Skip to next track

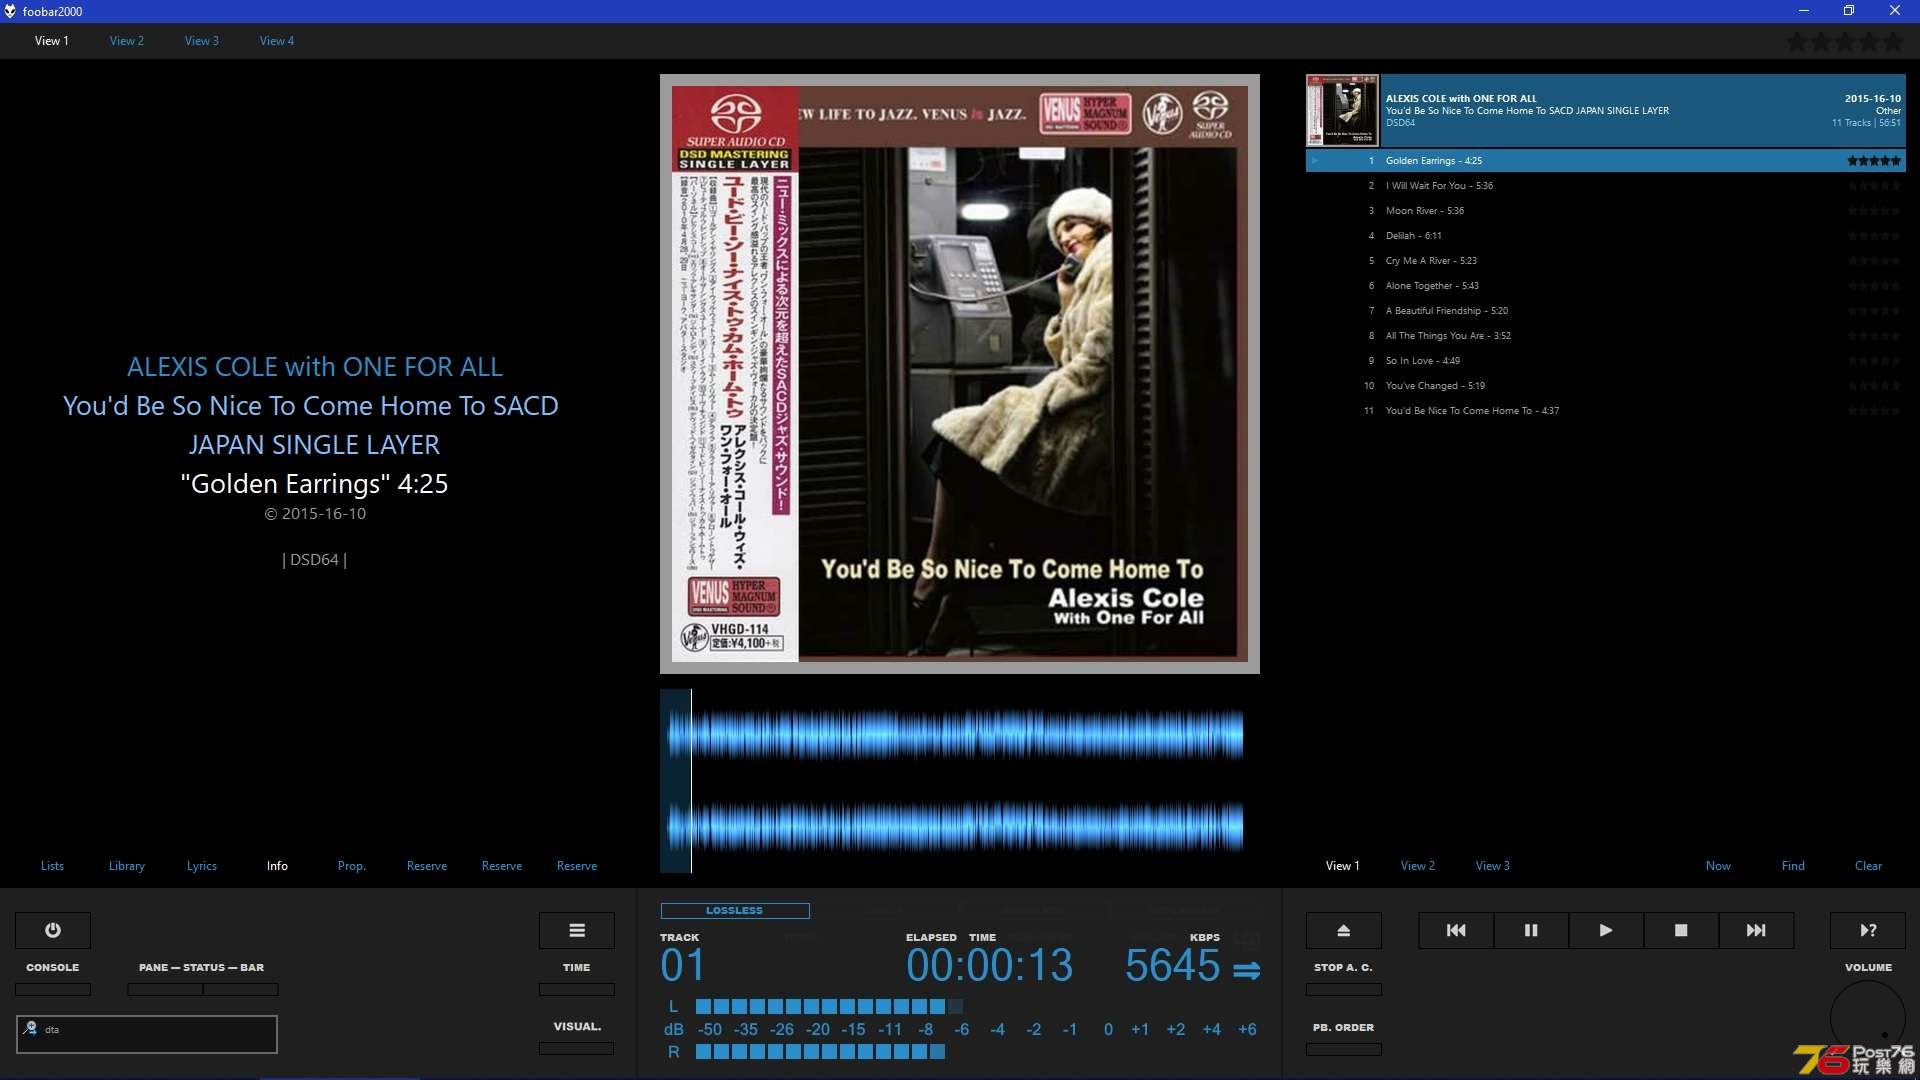[1756, 930]
